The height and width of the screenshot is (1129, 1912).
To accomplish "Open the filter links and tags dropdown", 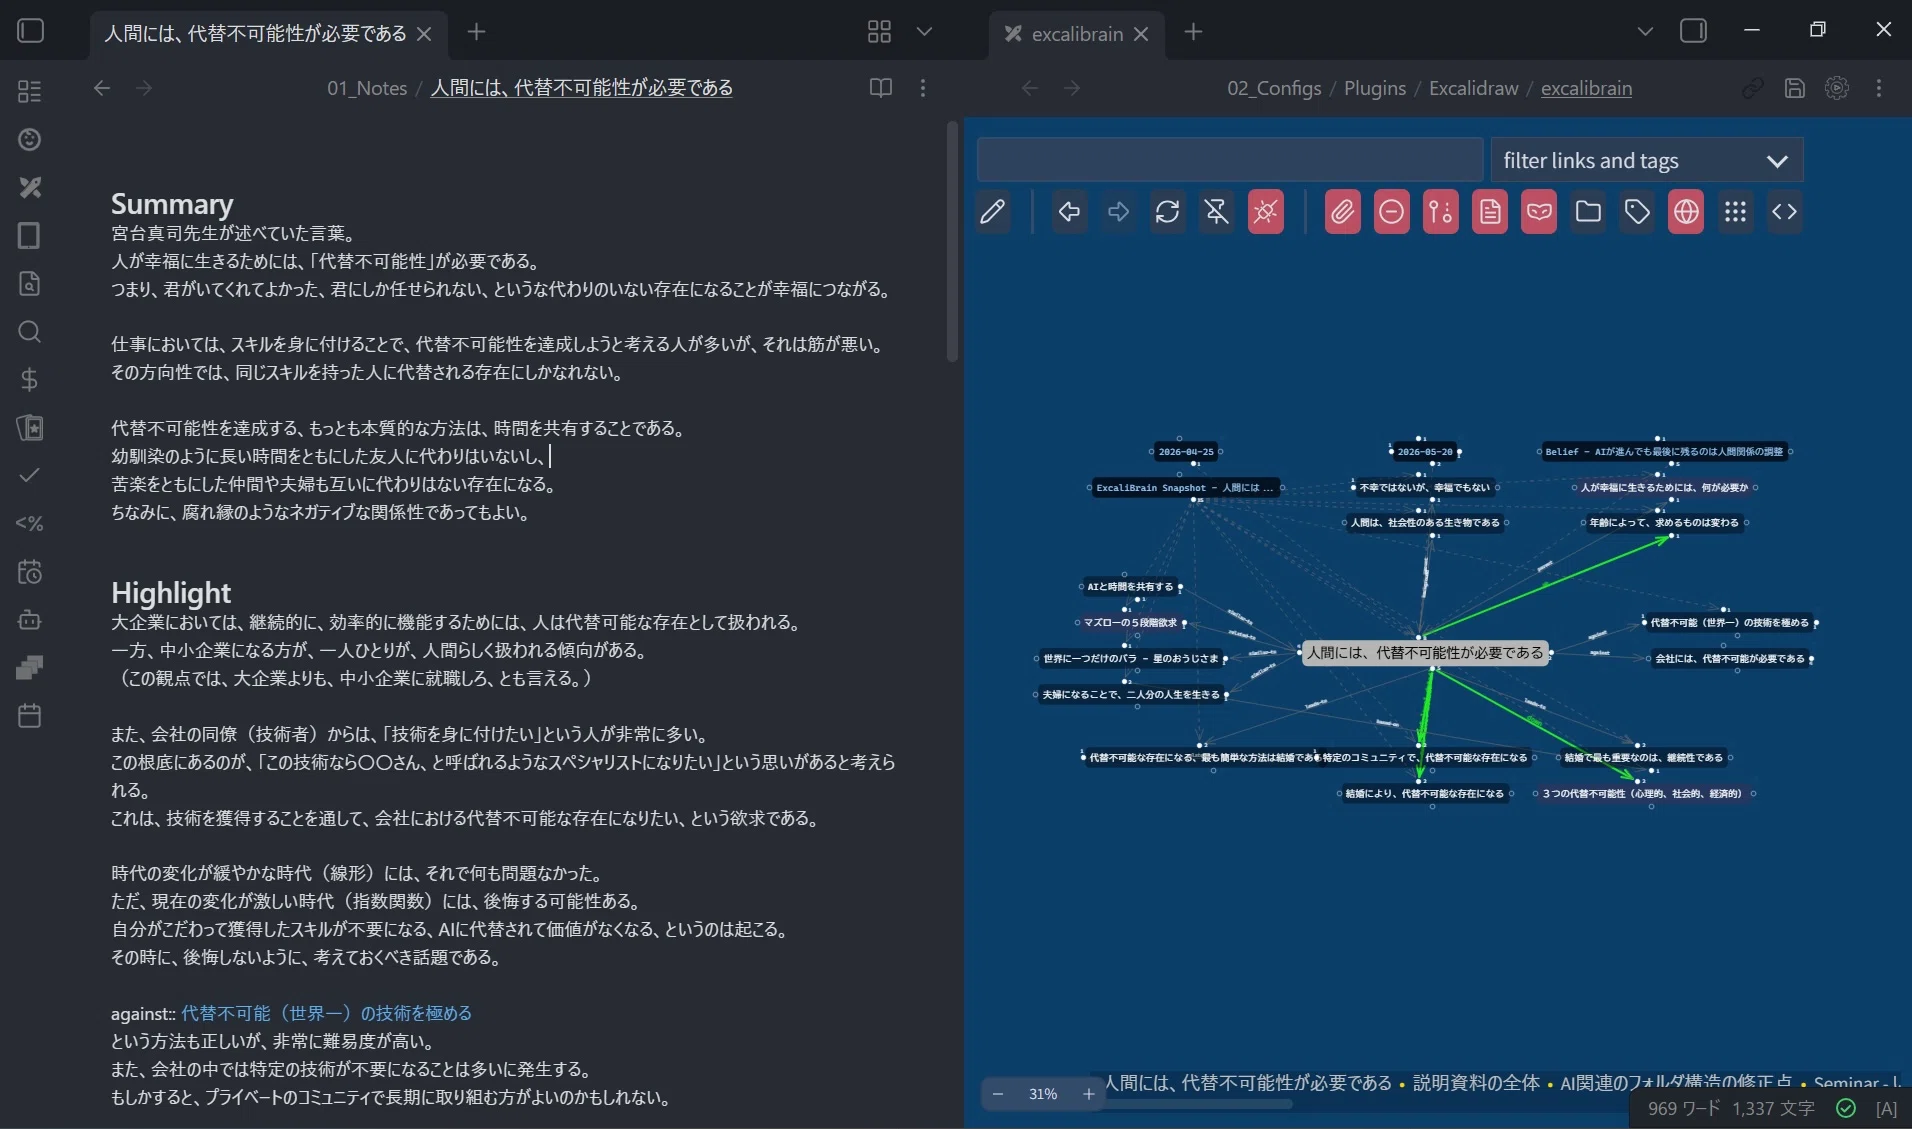I will click(x=1646, y=160).
